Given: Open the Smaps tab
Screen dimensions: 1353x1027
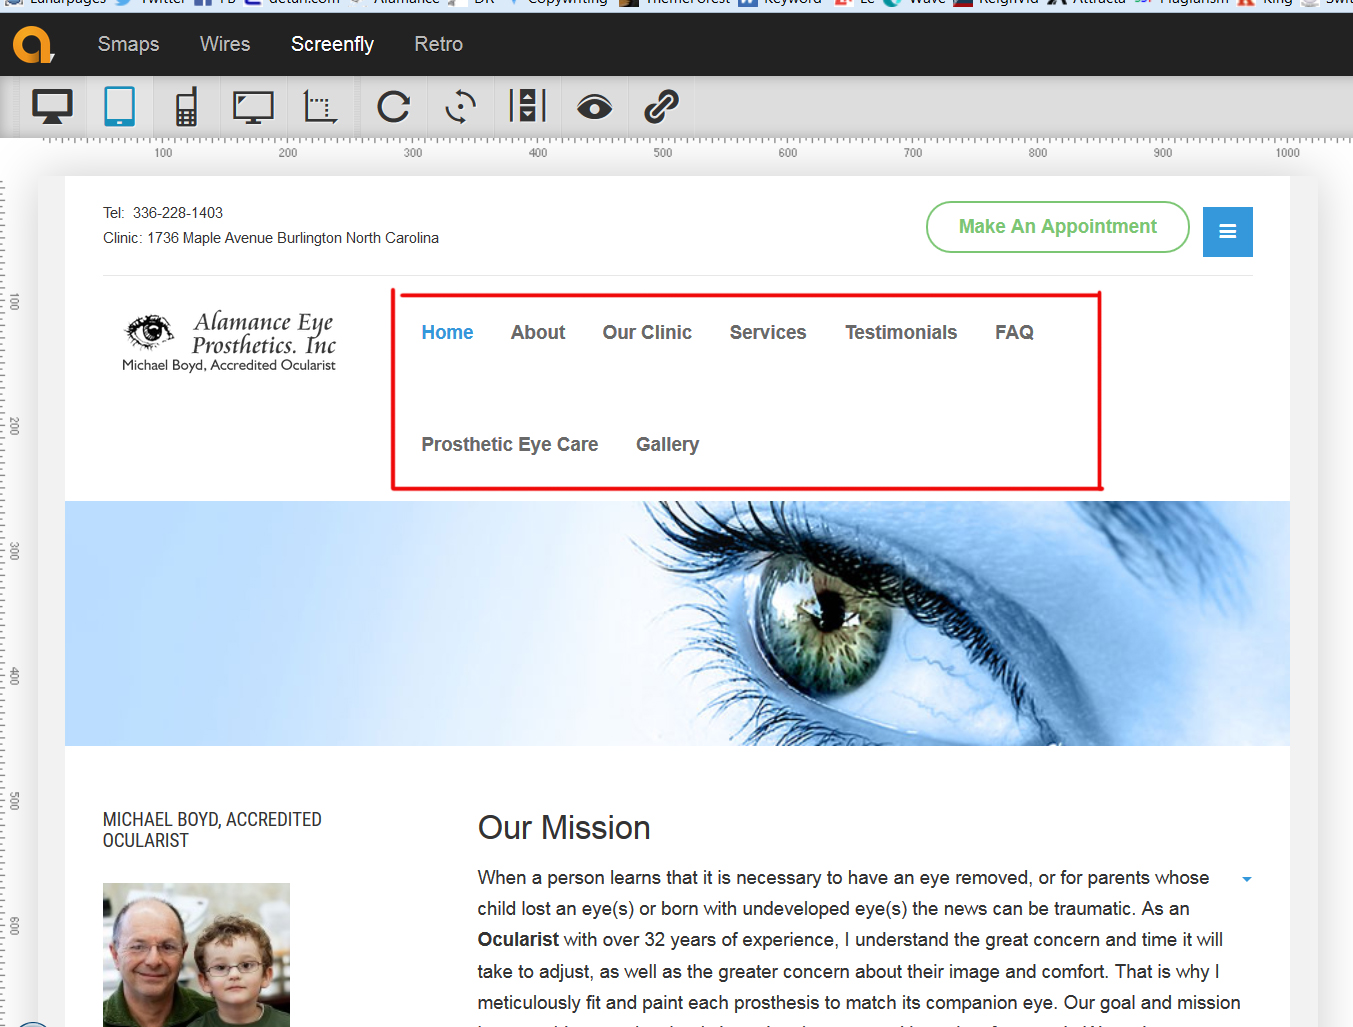Looking at the screenshot, I should coord(128,44).
